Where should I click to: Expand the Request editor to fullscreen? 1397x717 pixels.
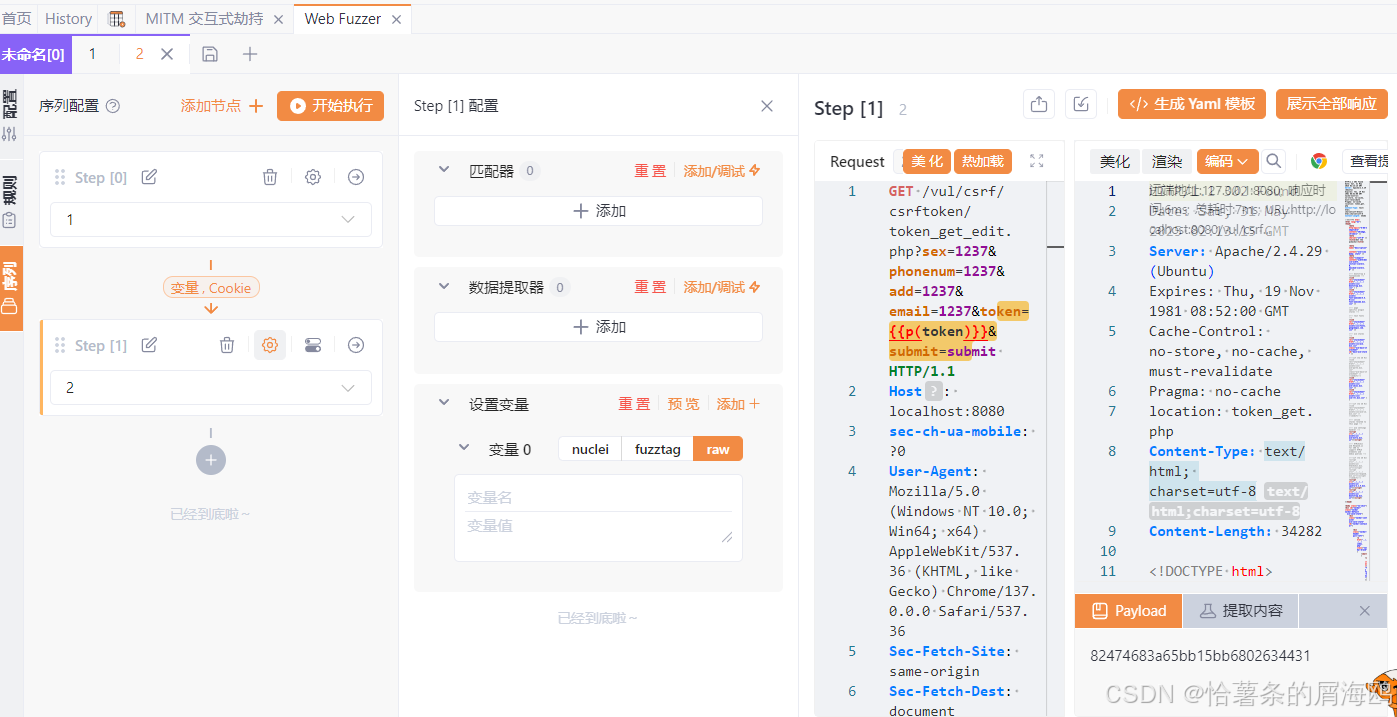tap(1037, 161)
